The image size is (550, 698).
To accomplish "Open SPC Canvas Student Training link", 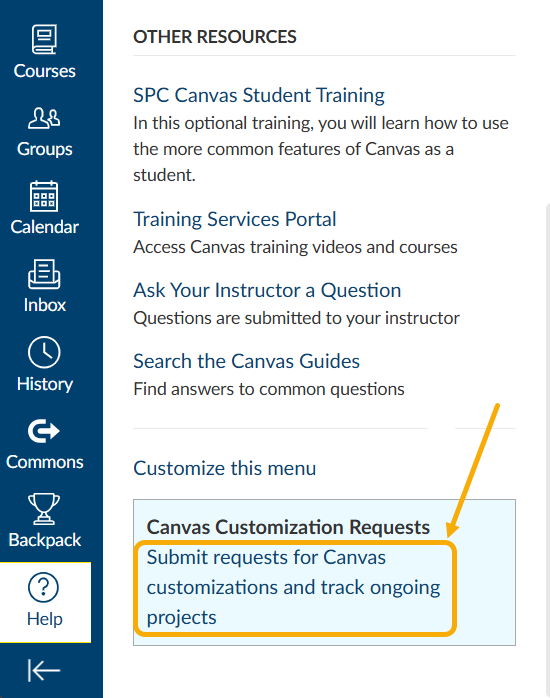I will point(259,95).
